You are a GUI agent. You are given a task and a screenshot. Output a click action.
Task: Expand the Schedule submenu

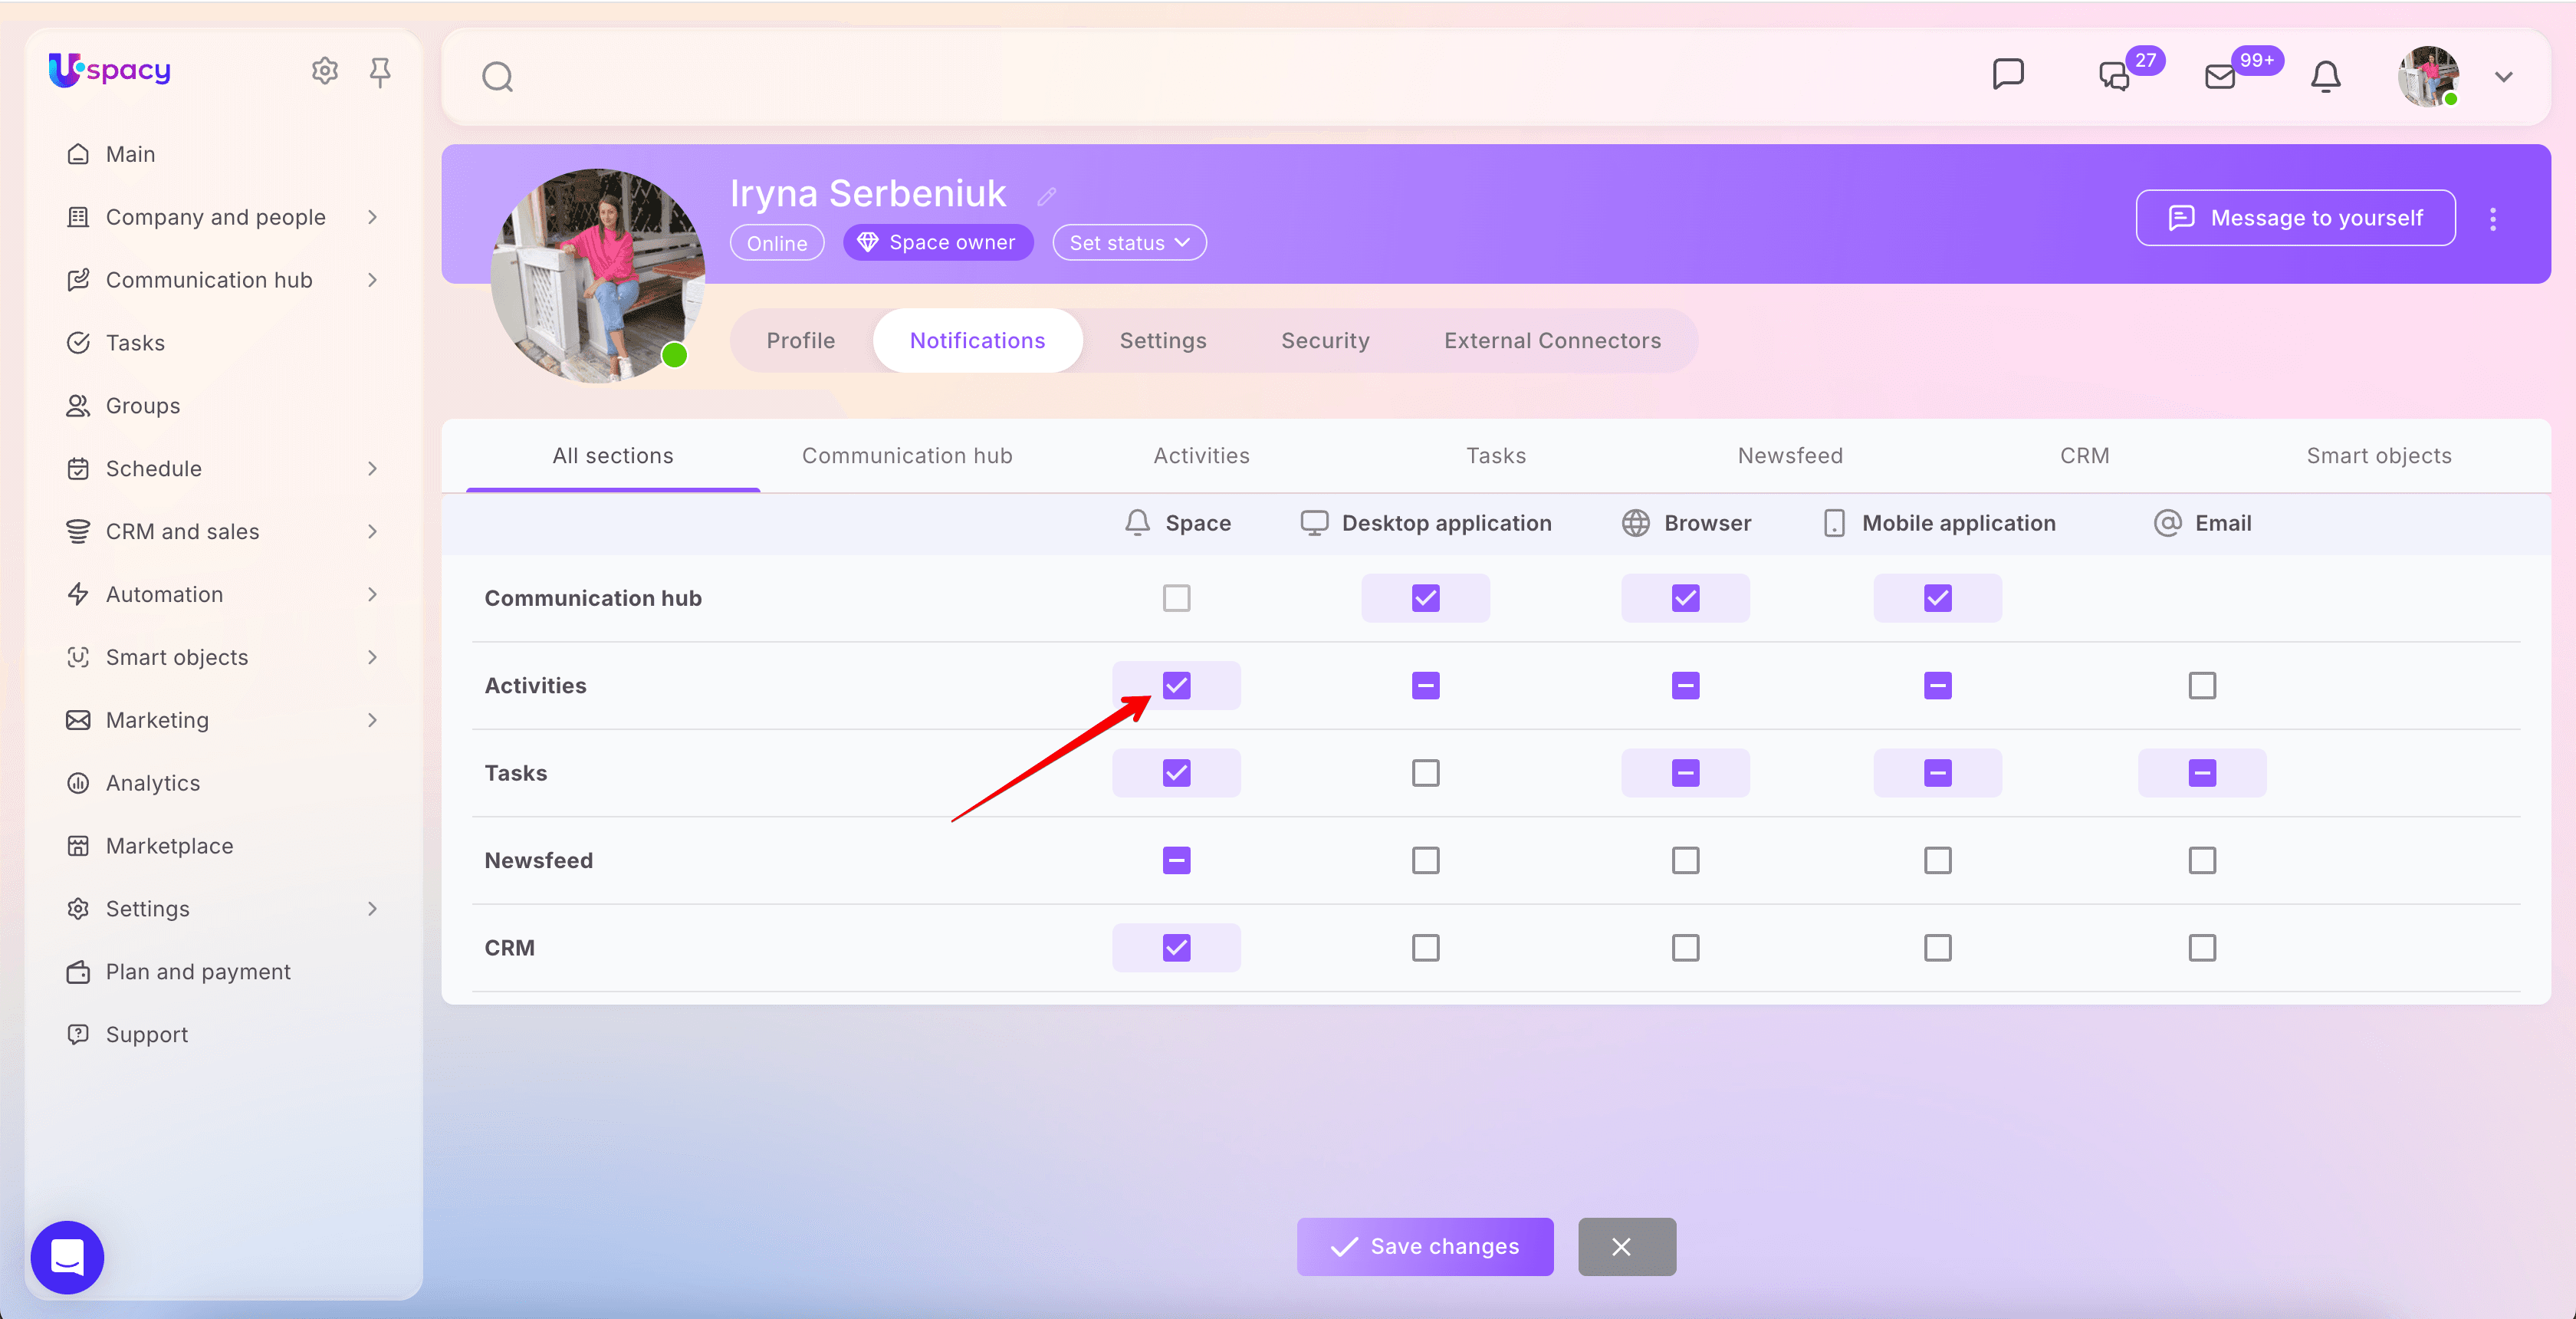(372, 469)
